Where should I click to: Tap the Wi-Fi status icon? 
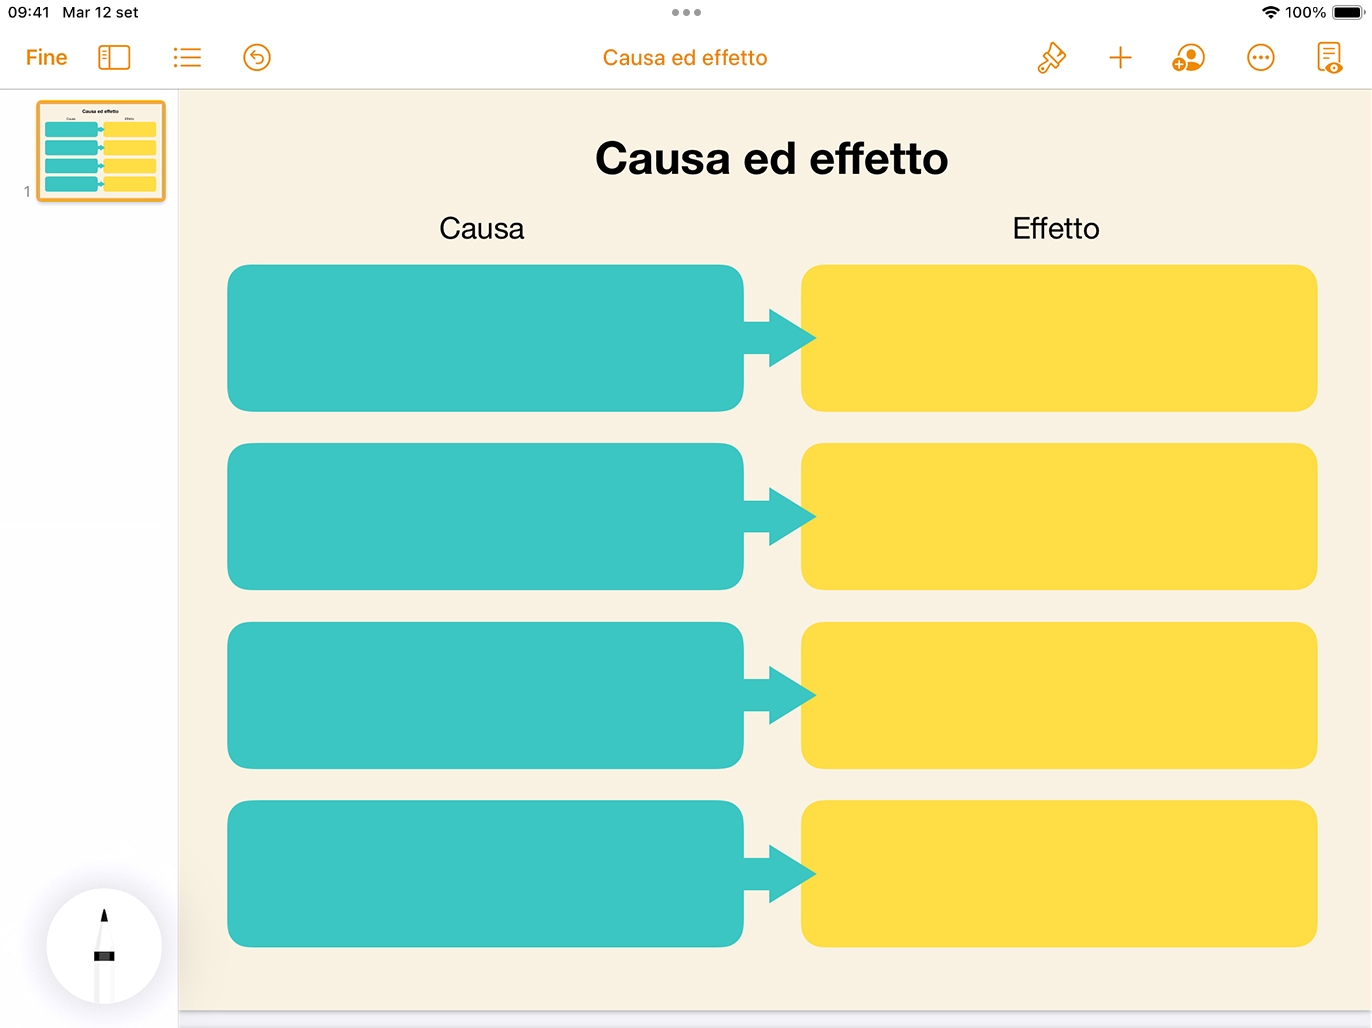point(1271,13)
